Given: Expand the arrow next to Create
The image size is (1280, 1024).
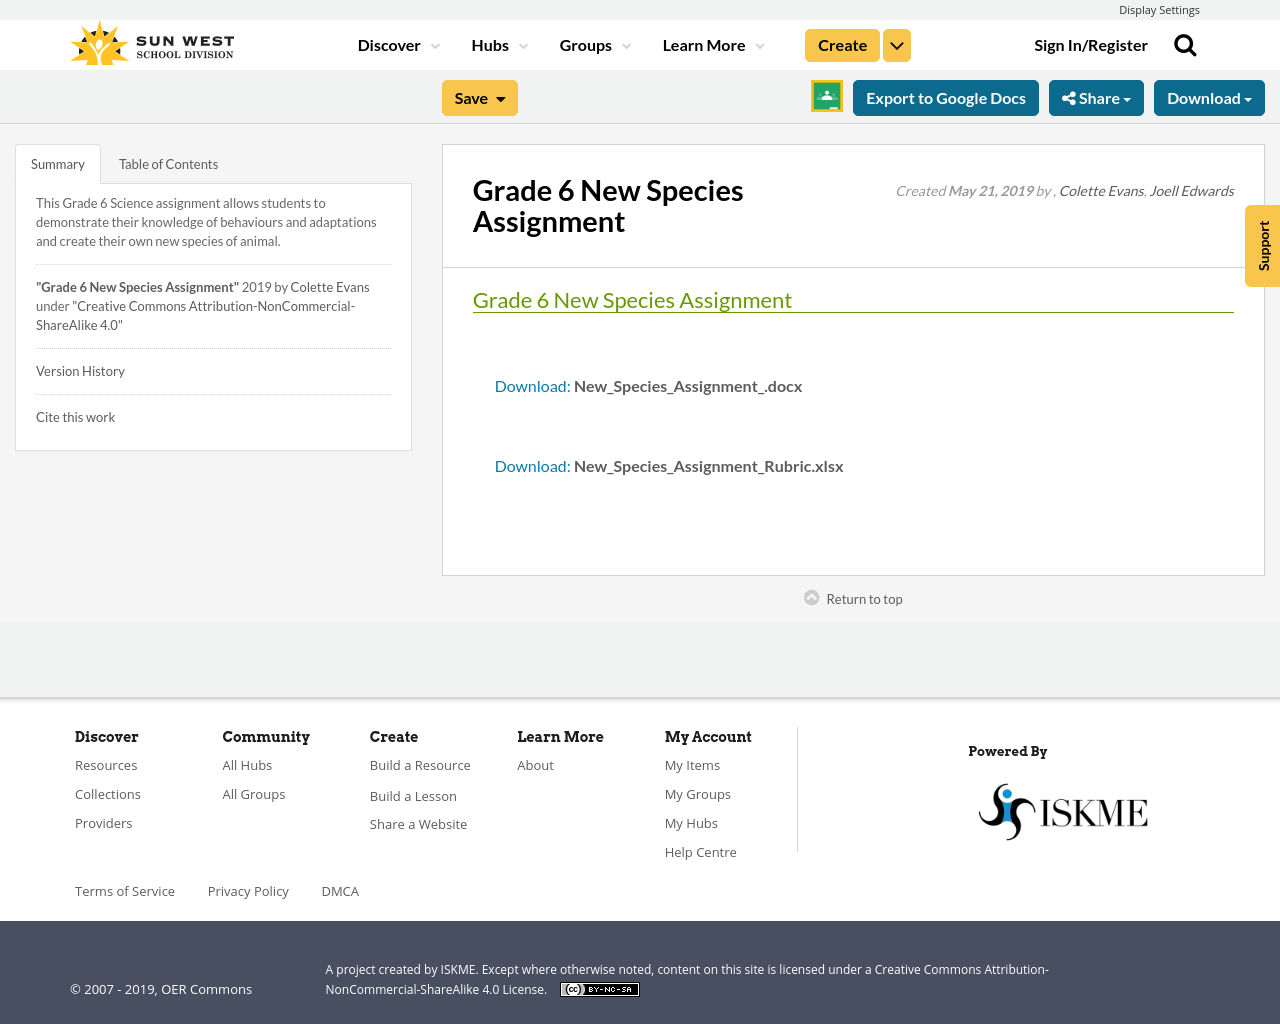Looking at the screenshot, I should [x=897, y=46].
